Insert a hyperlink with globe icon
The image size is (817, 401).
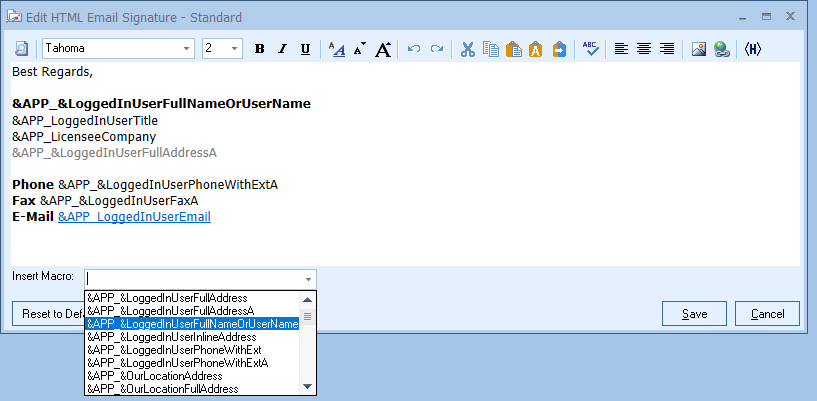[721, 49]
